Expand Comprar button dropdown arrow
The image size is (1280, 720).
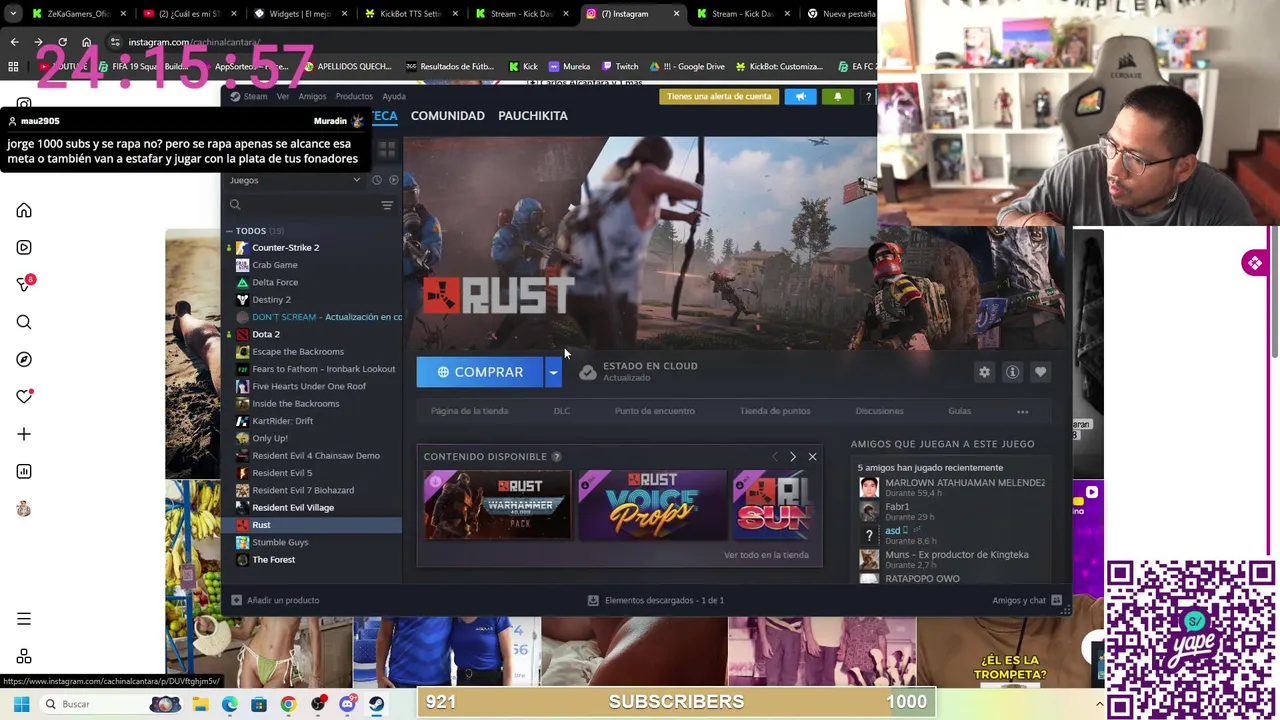click(553, 372)
